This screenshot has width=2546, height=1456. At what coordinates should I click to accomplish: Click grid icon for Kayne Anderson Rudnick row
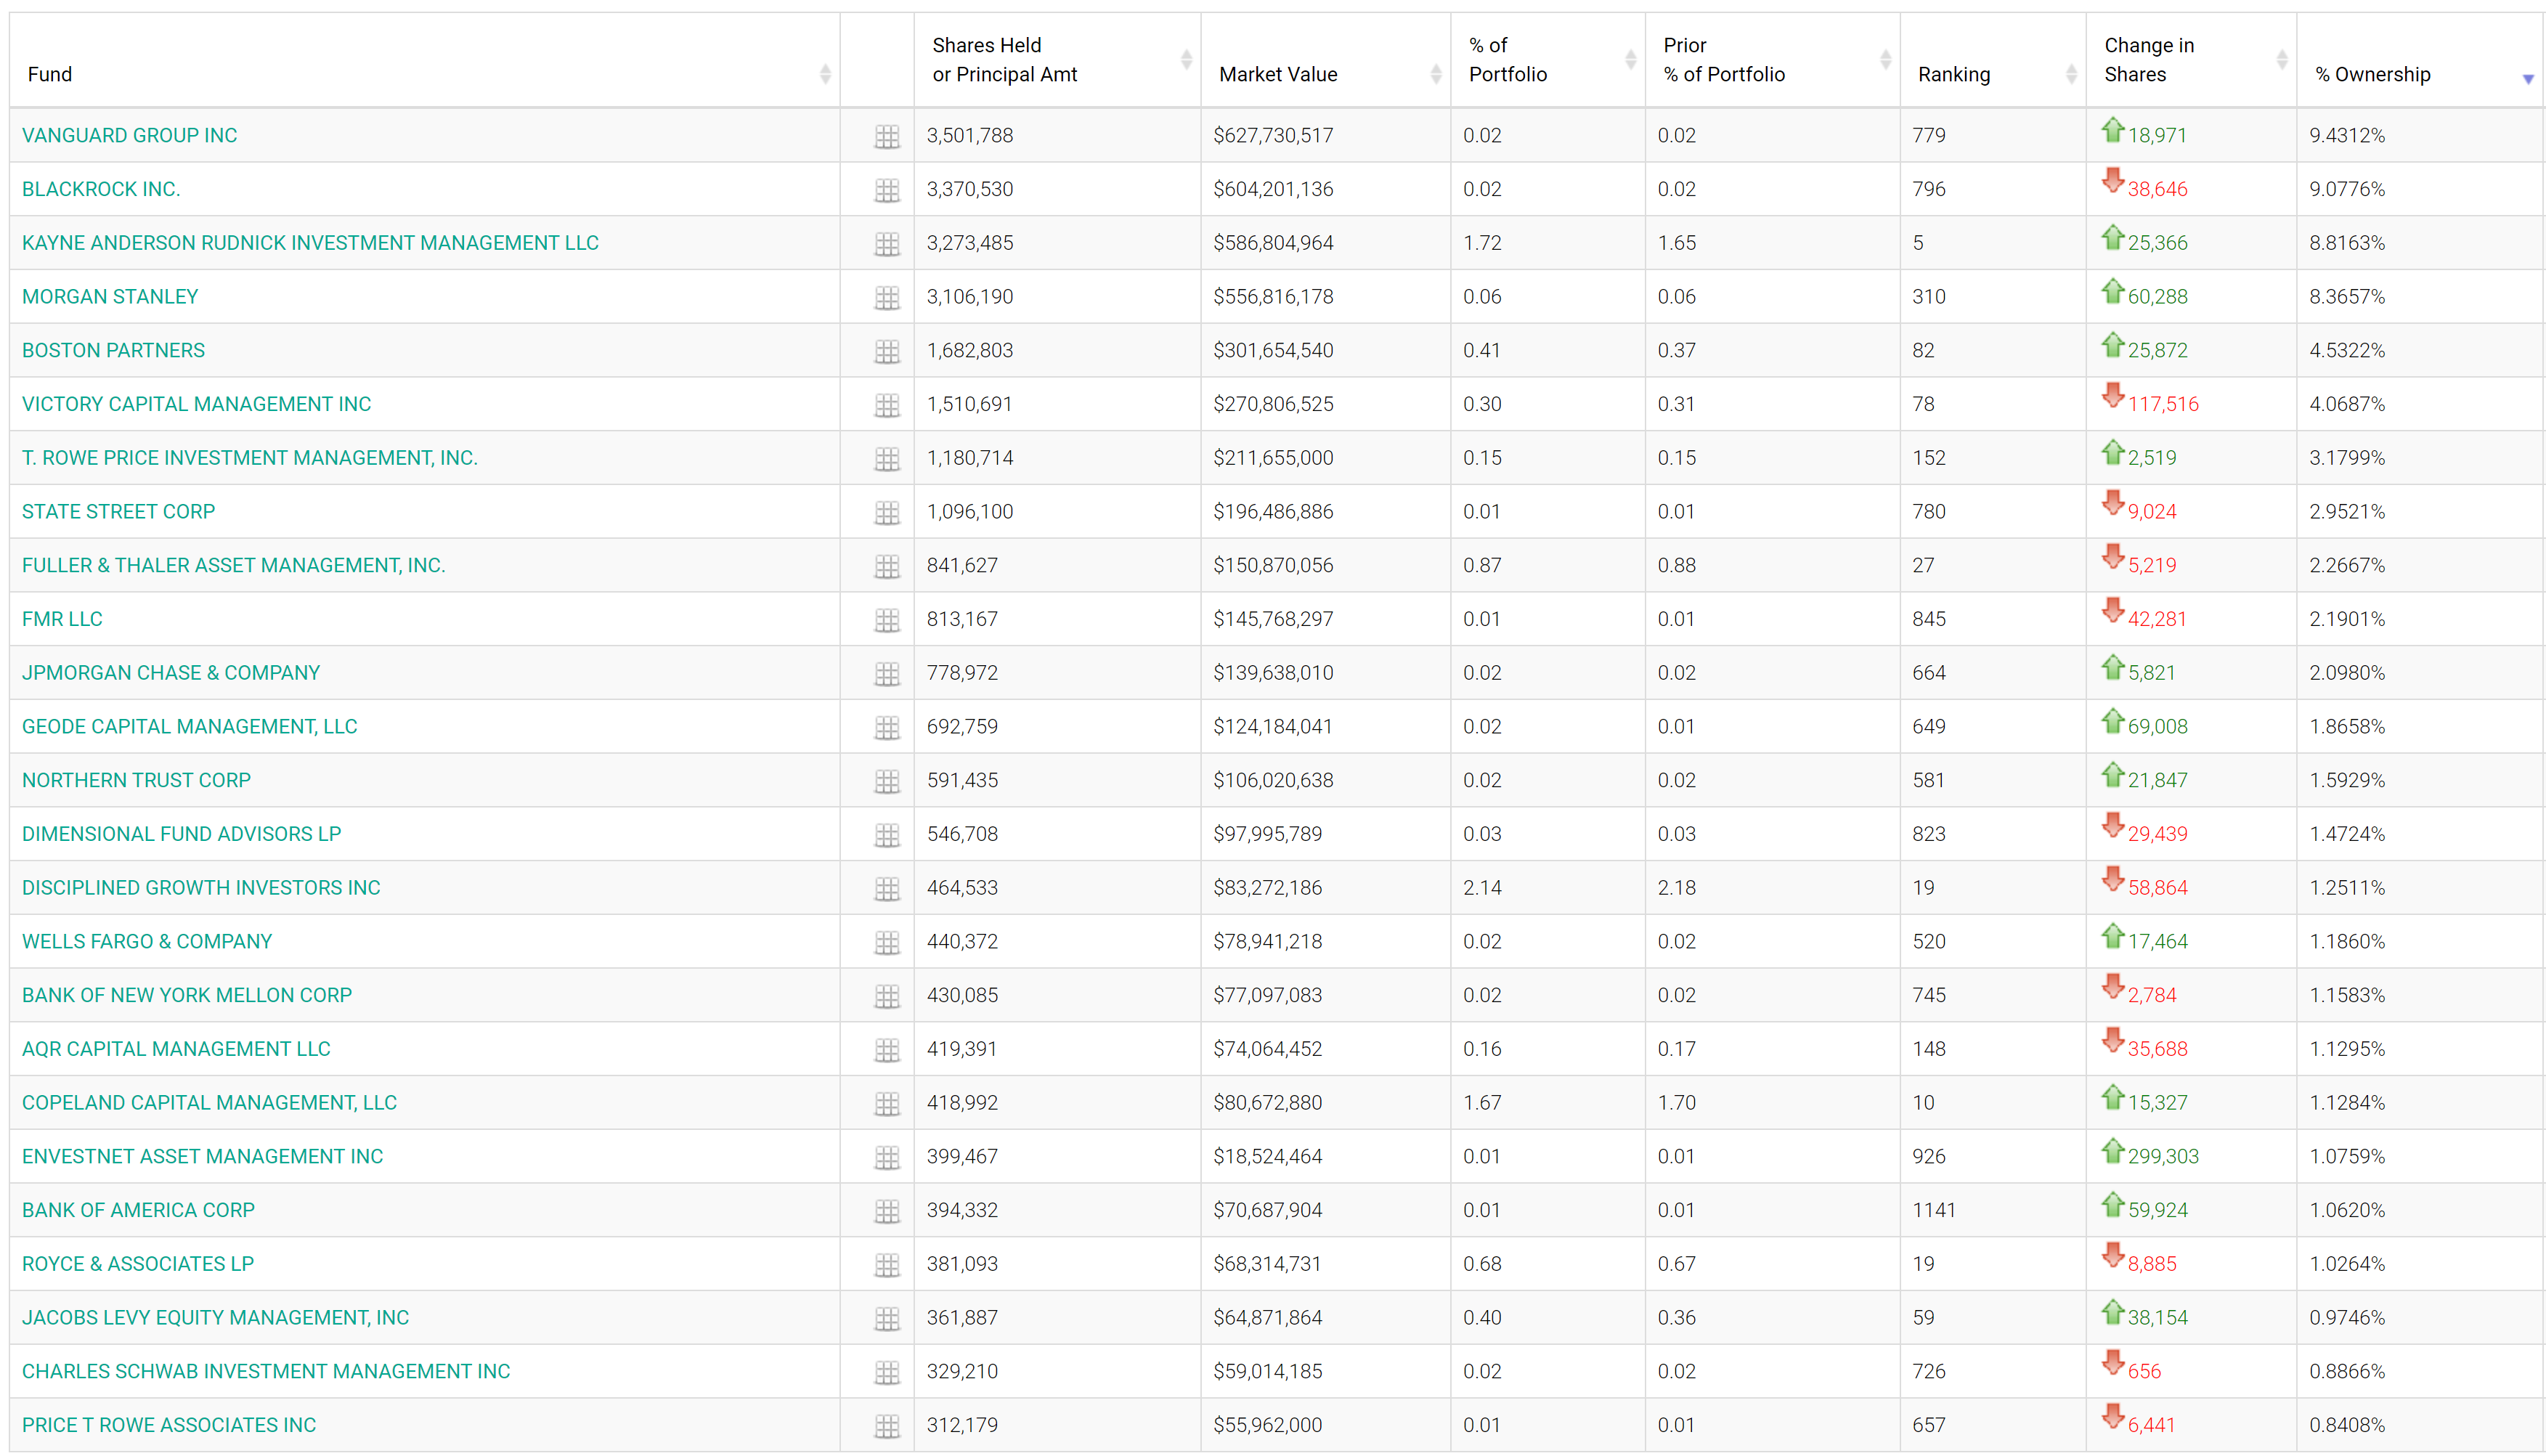point(887,244)
